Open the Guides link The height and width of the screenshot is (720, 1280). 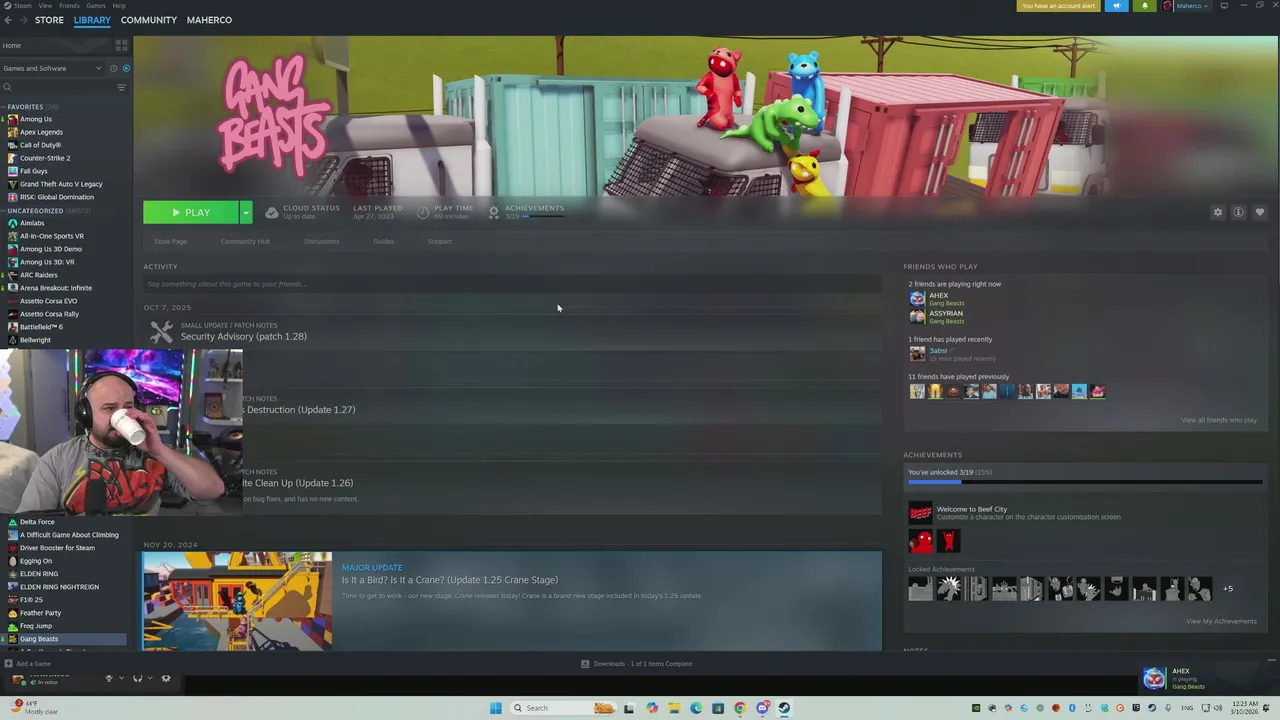[383, 241]
